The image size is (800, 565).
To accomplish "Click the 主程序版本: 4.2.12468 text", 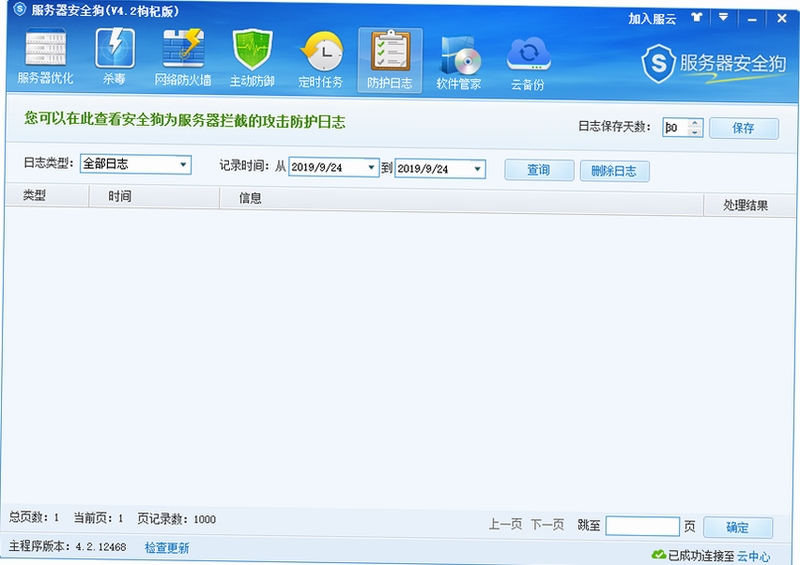I will pos(67,546).
